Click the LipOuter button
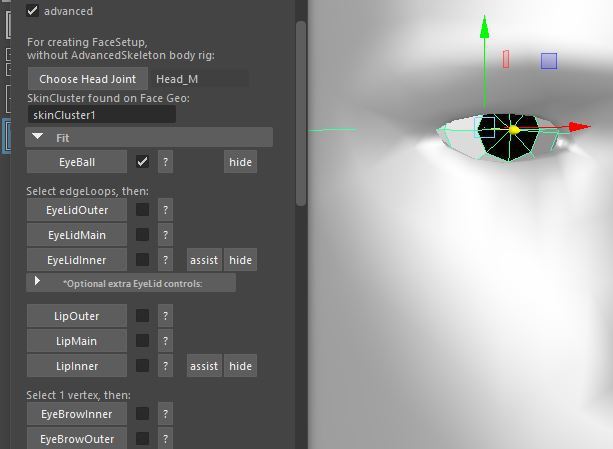Viewport: 613px width, 449px height. click(x=77, y=316)
